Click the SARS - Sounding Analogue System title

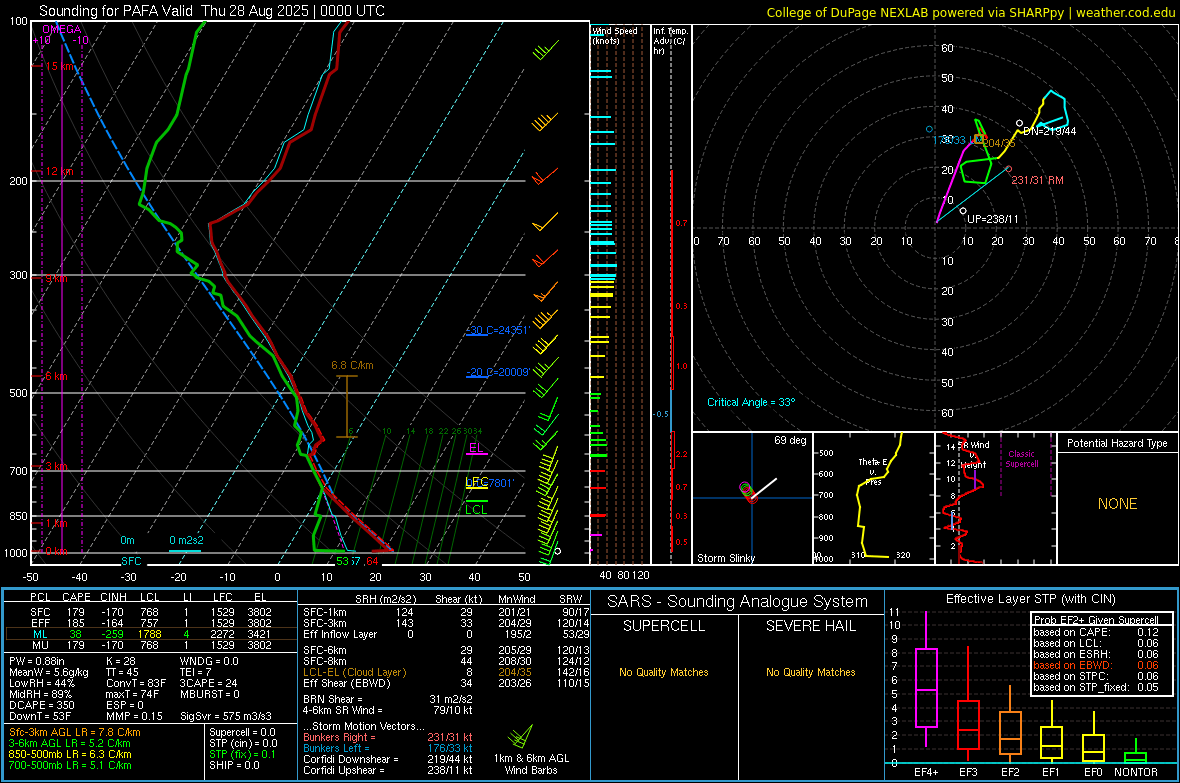(737, 602)
